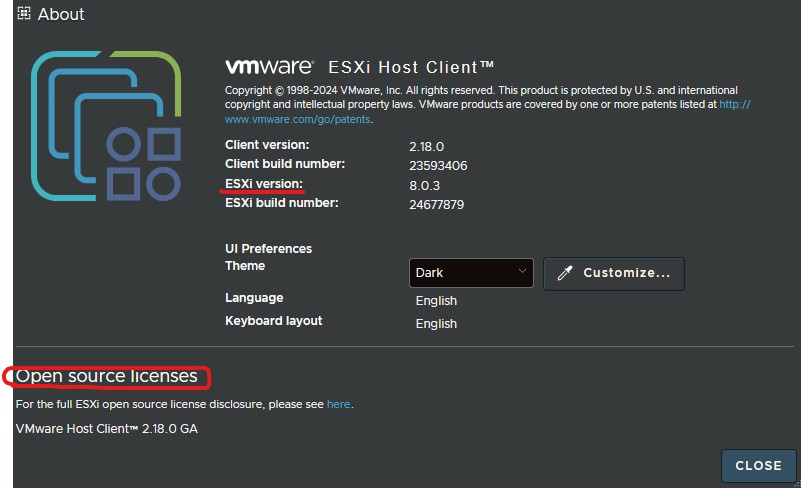The width and height of the screenshot is (801, 488).
Task: Open the 'here' open source disclosure link
Action: (x=338, y=404)
